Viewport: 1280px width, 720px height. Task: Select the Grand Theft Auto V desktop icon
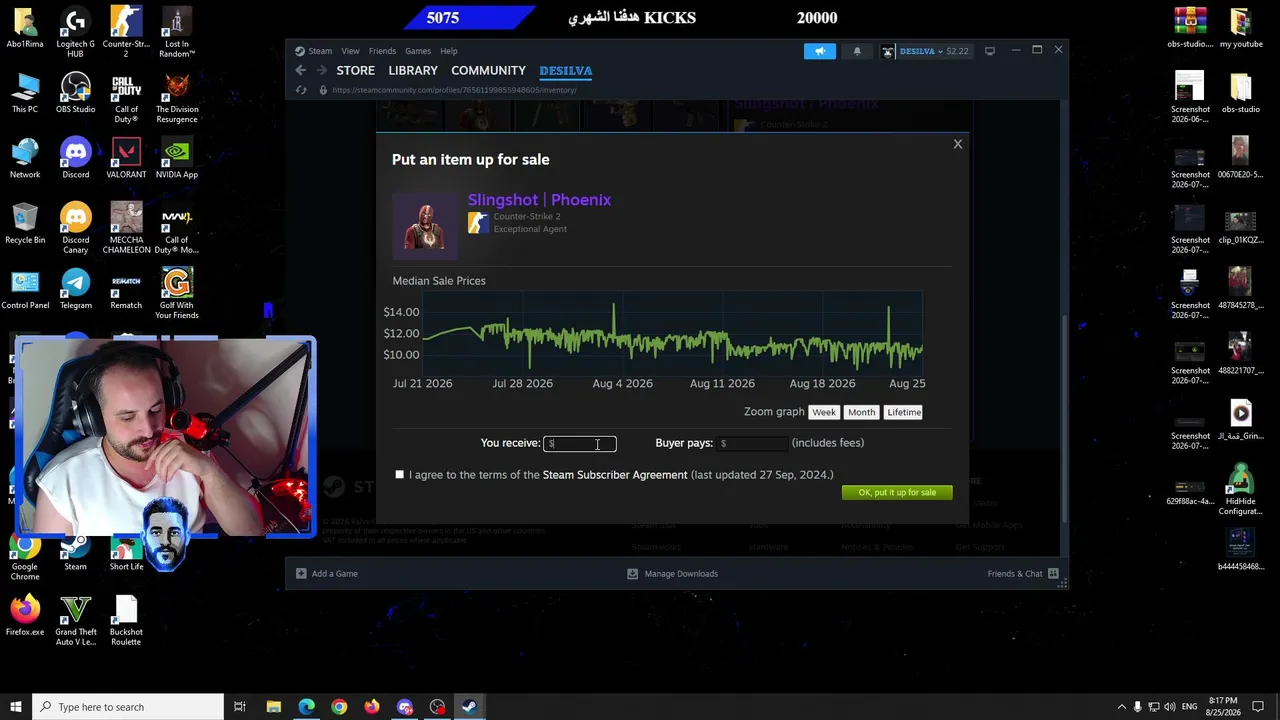75,621
